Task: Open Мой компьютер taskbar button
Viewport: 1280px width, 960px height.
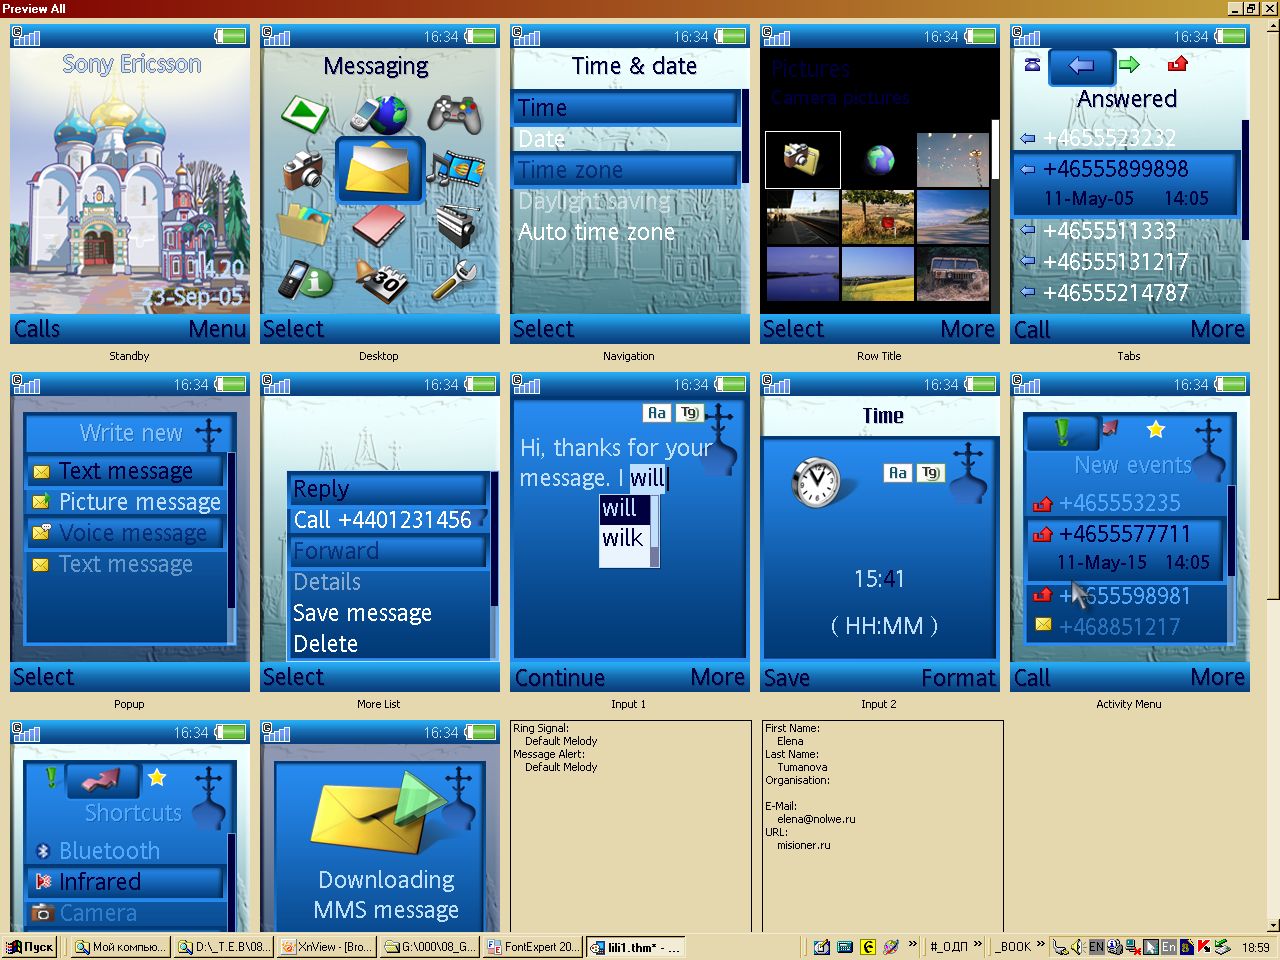Action: pyautogui.click(x=120, y=947)
